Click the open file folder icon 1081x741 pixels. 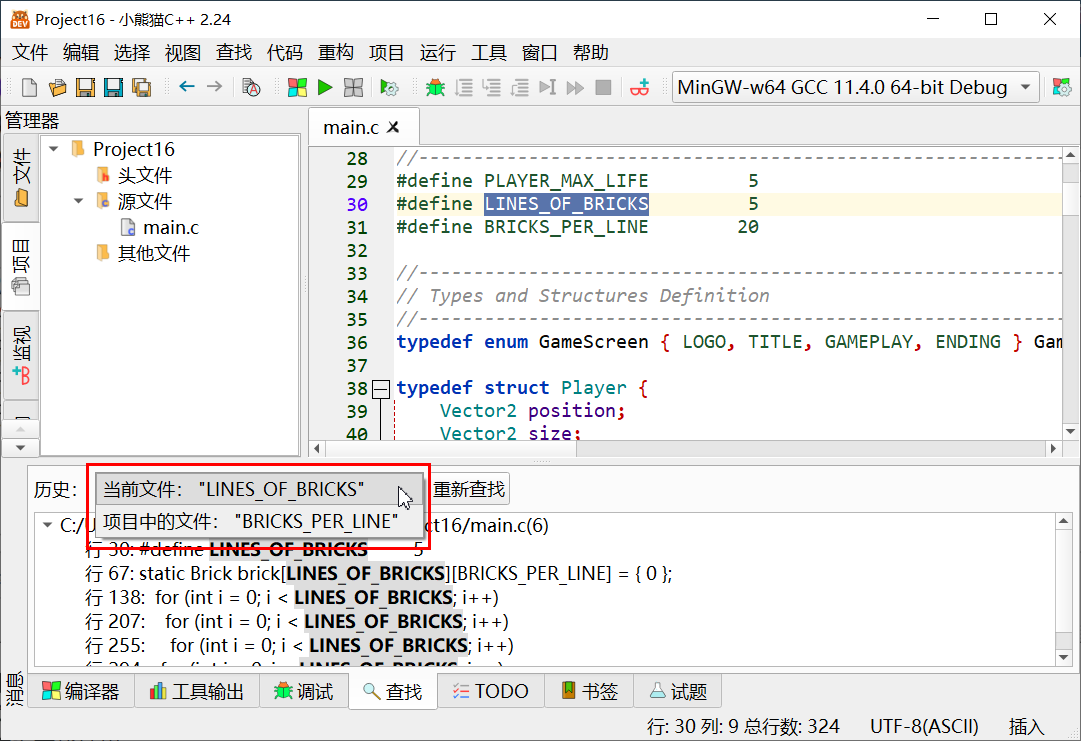coord(57,88)
